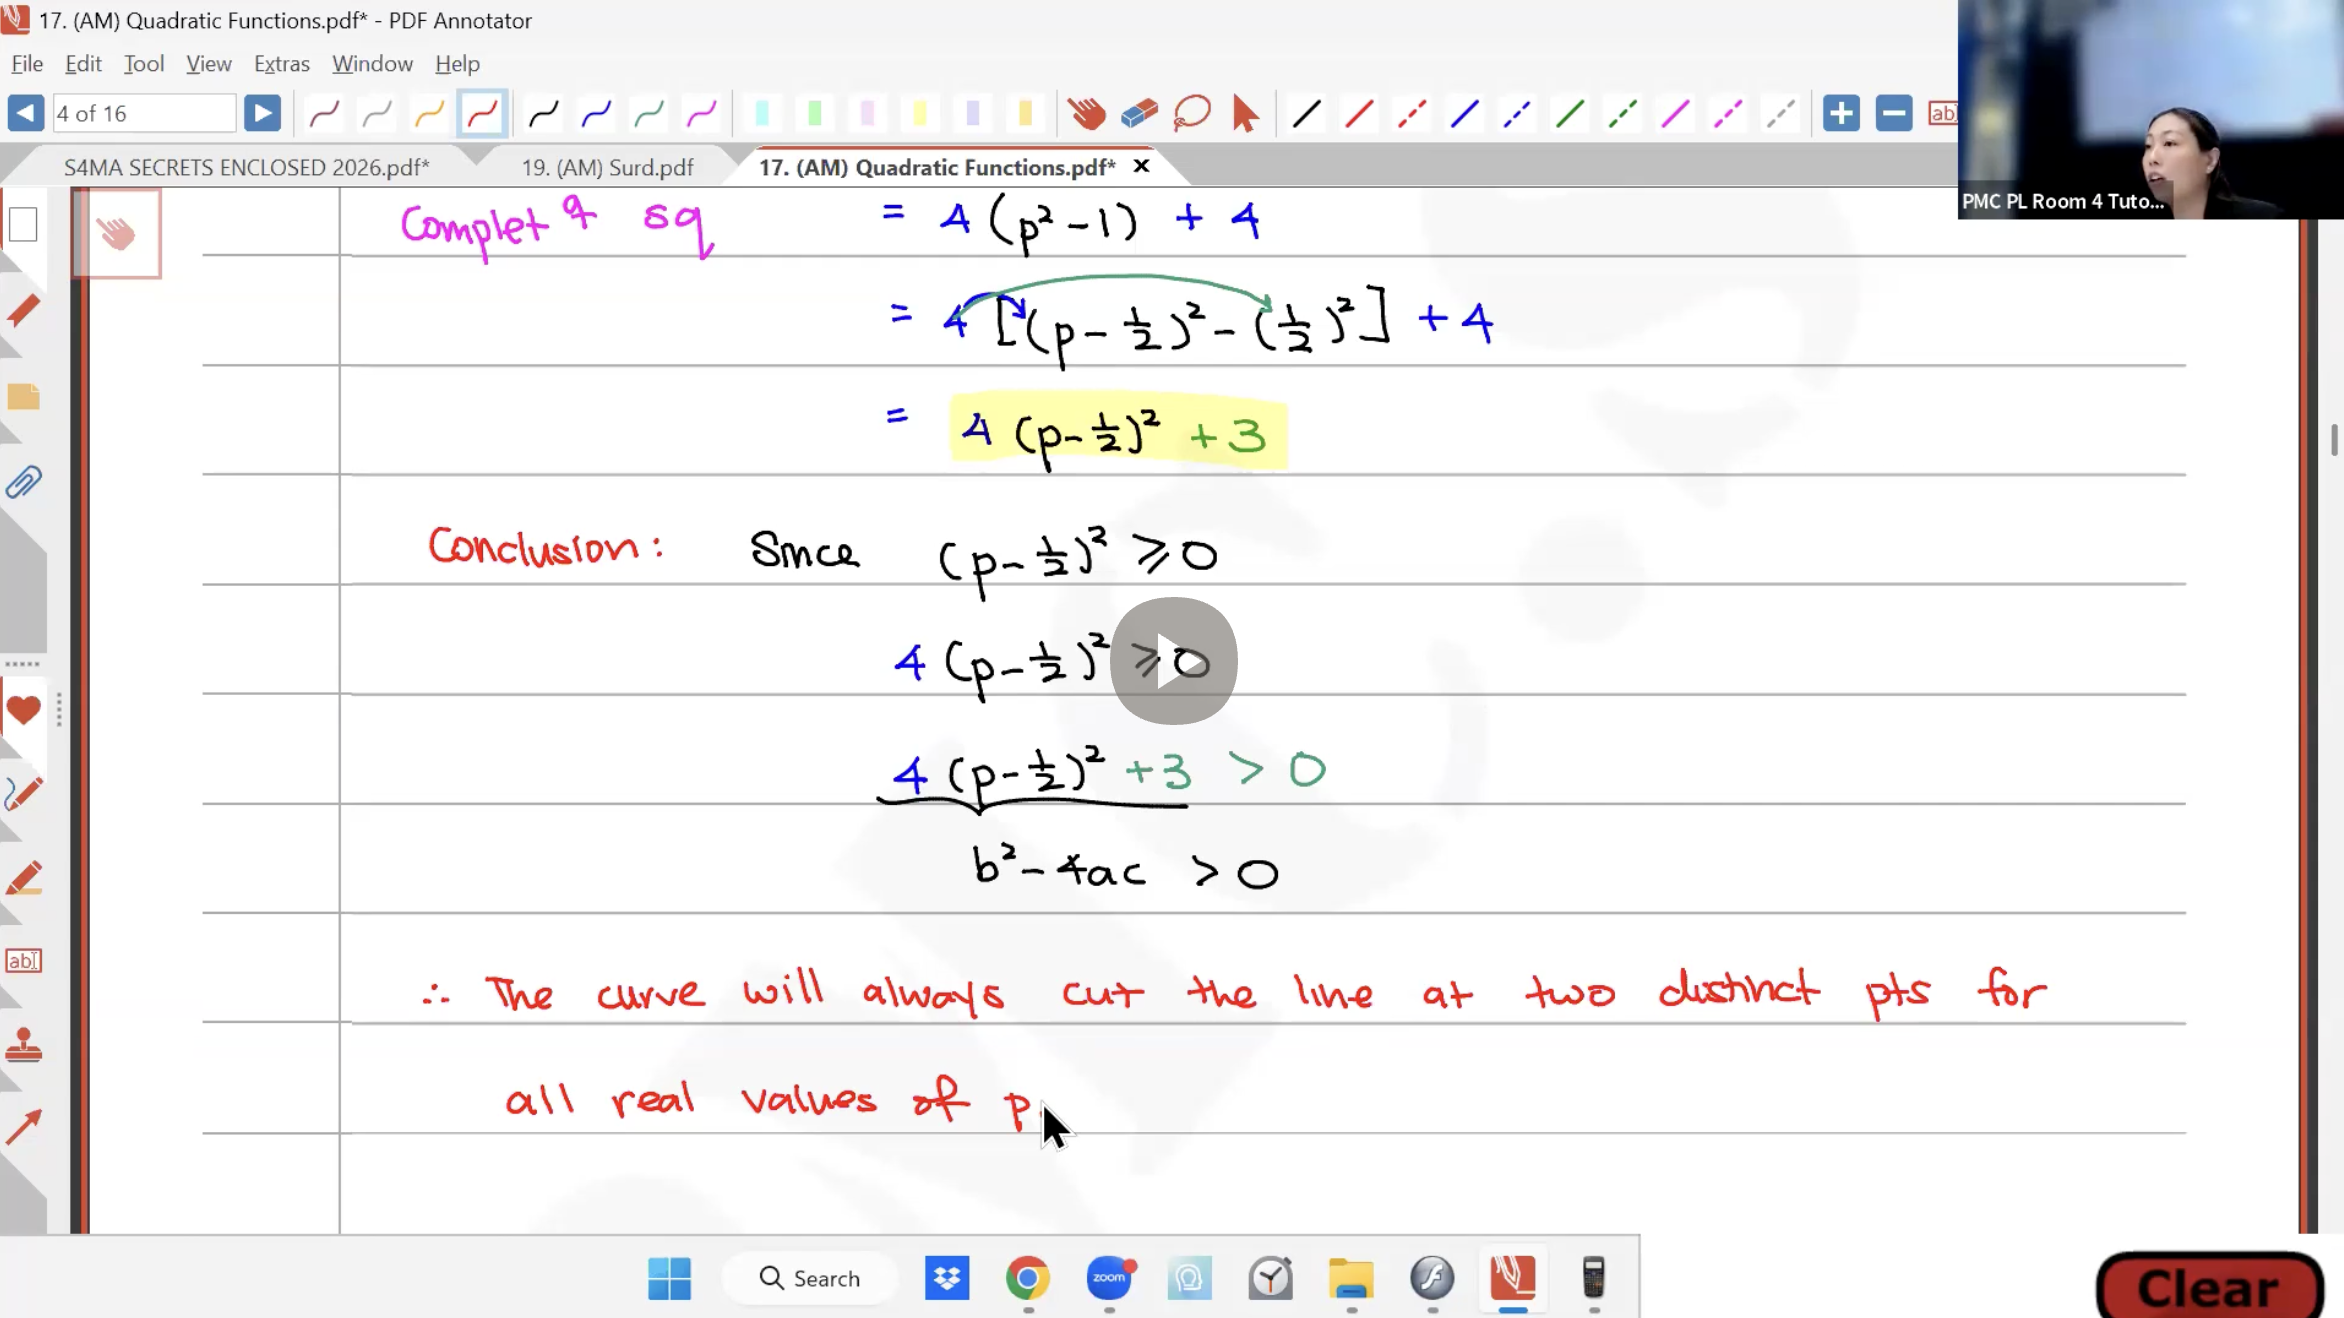Pick the lavender highlighter marker
This screenshot has height=1318, width=2344.
point(972,114)
